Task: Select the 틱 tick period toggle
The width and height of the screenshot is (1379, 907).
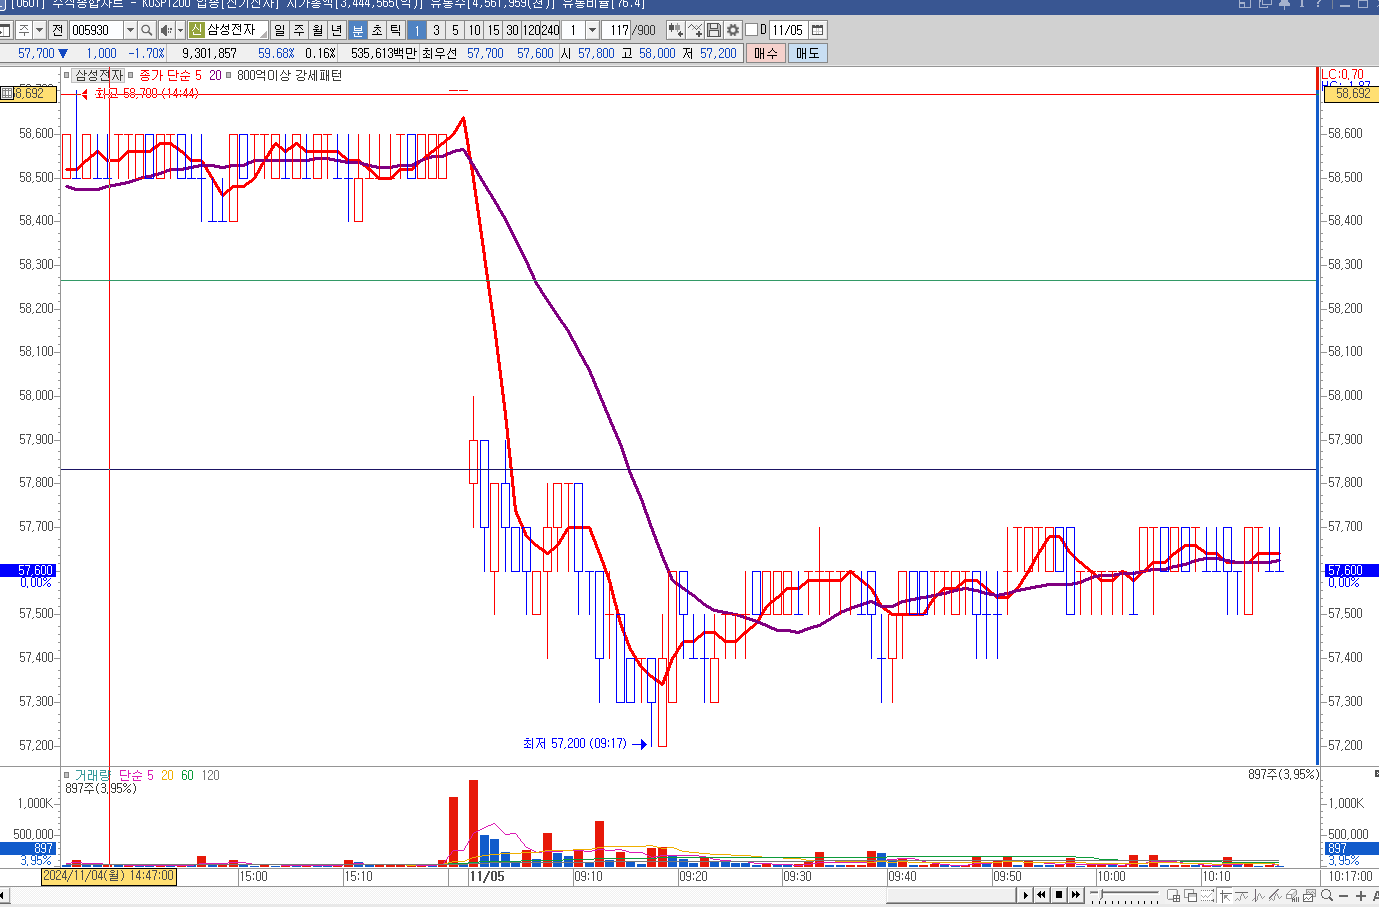Action: [396, 30]
